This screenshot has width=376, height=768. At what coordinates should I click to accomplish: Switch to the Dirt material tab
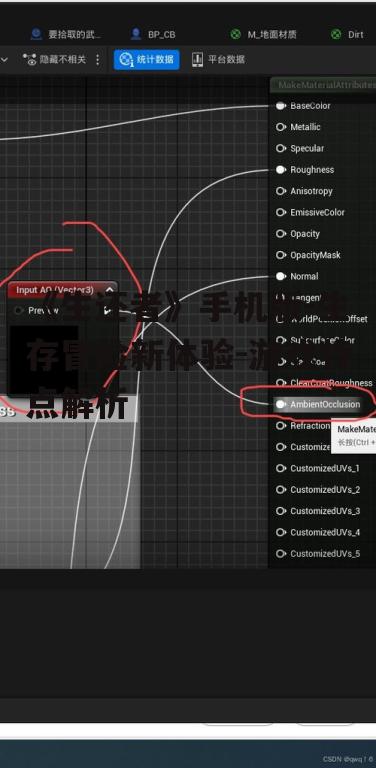pyautogui.click(x=347, y=34)
